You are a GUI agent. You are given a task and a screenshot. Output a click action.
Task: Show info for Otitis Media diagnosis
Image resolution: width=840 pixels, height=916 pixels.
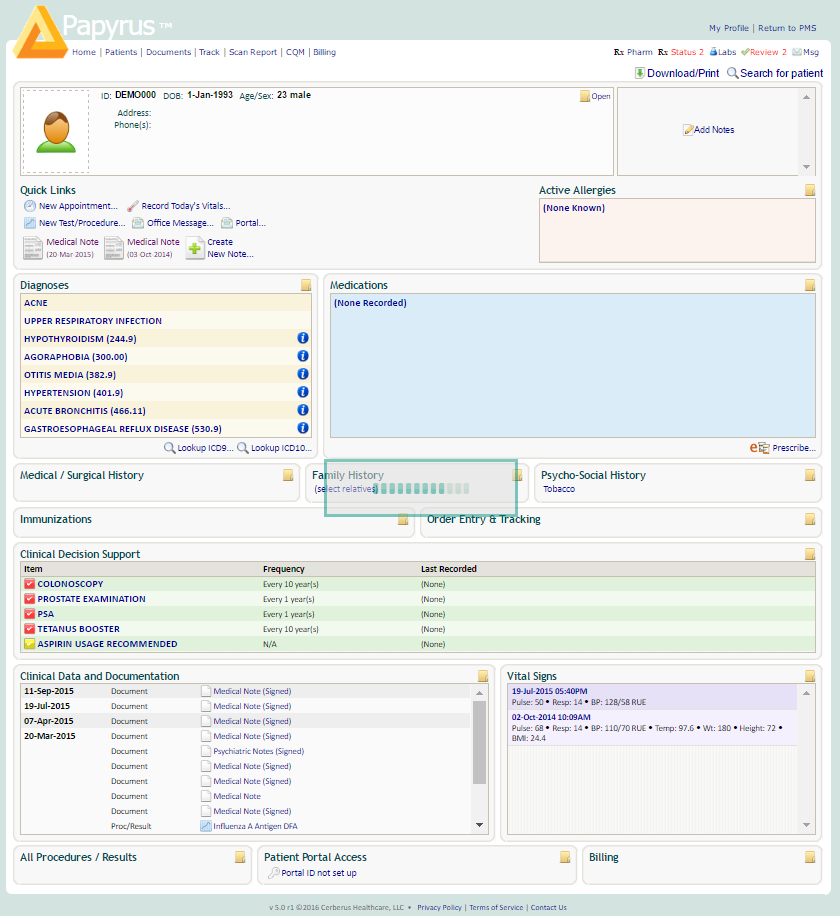click(303, 374)
